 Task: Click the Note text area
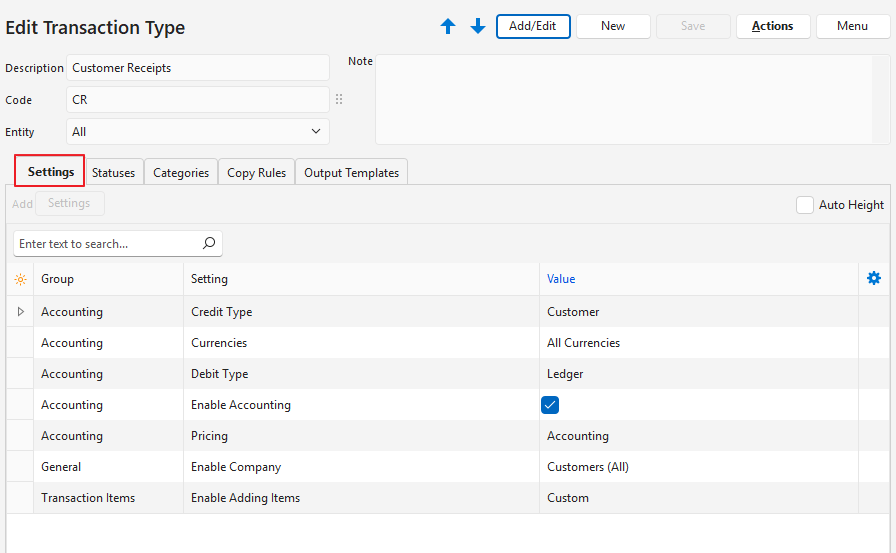click(632, 100)
